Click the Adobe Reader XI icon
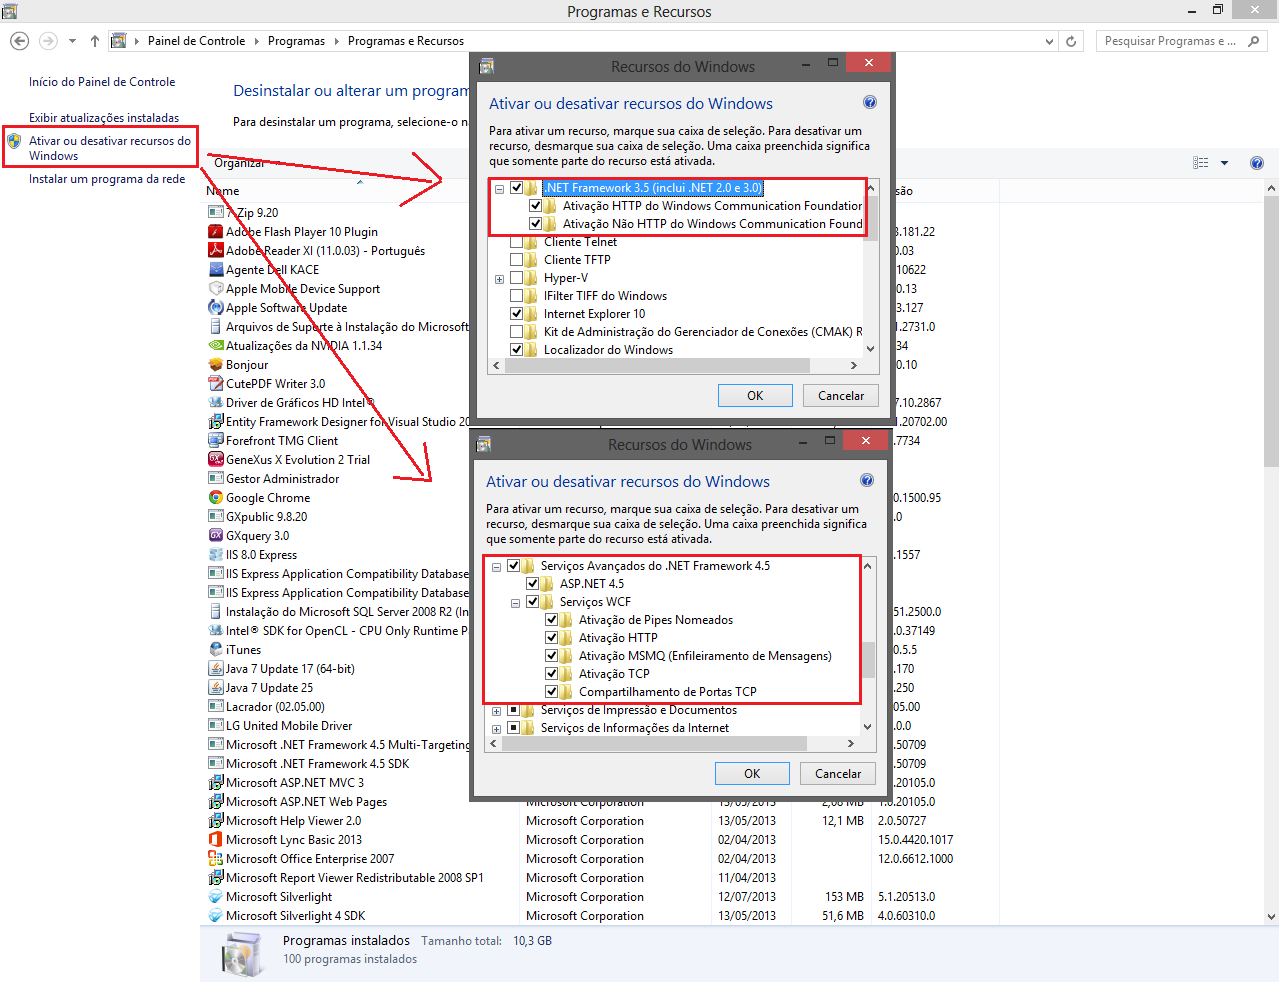1279x982 pixels. [215, 250]
